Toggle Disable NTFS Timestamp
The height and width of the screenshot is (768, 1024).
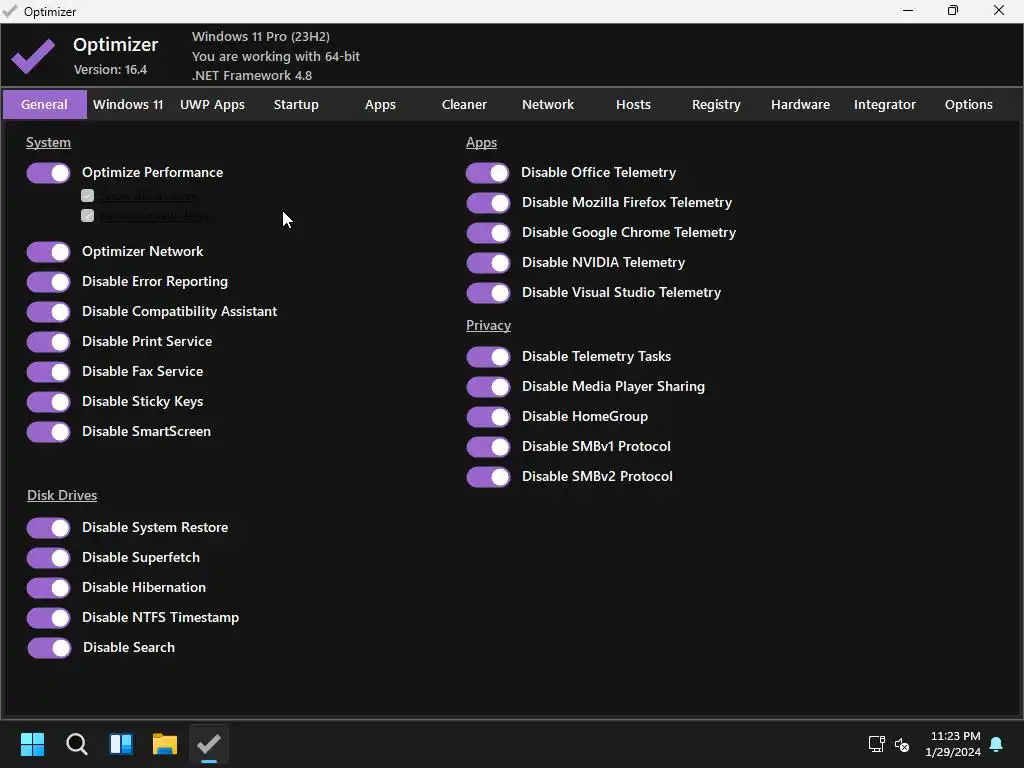48,618
